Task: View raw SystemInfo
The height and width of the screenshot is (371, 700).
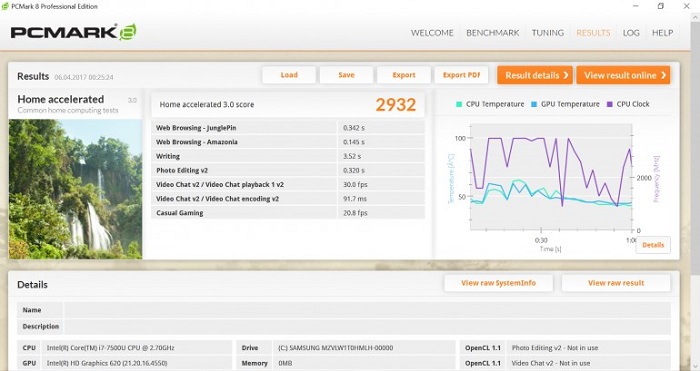Action: click(x=498, y=283)
